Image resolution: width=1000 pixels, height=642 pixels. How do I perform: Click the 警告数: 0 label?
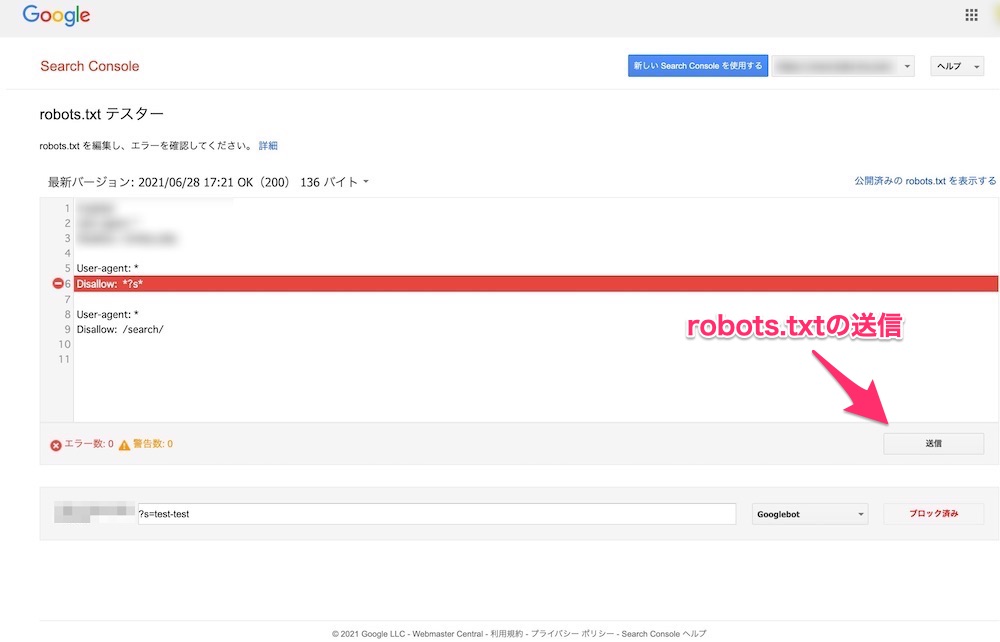(x=152, y=444)
